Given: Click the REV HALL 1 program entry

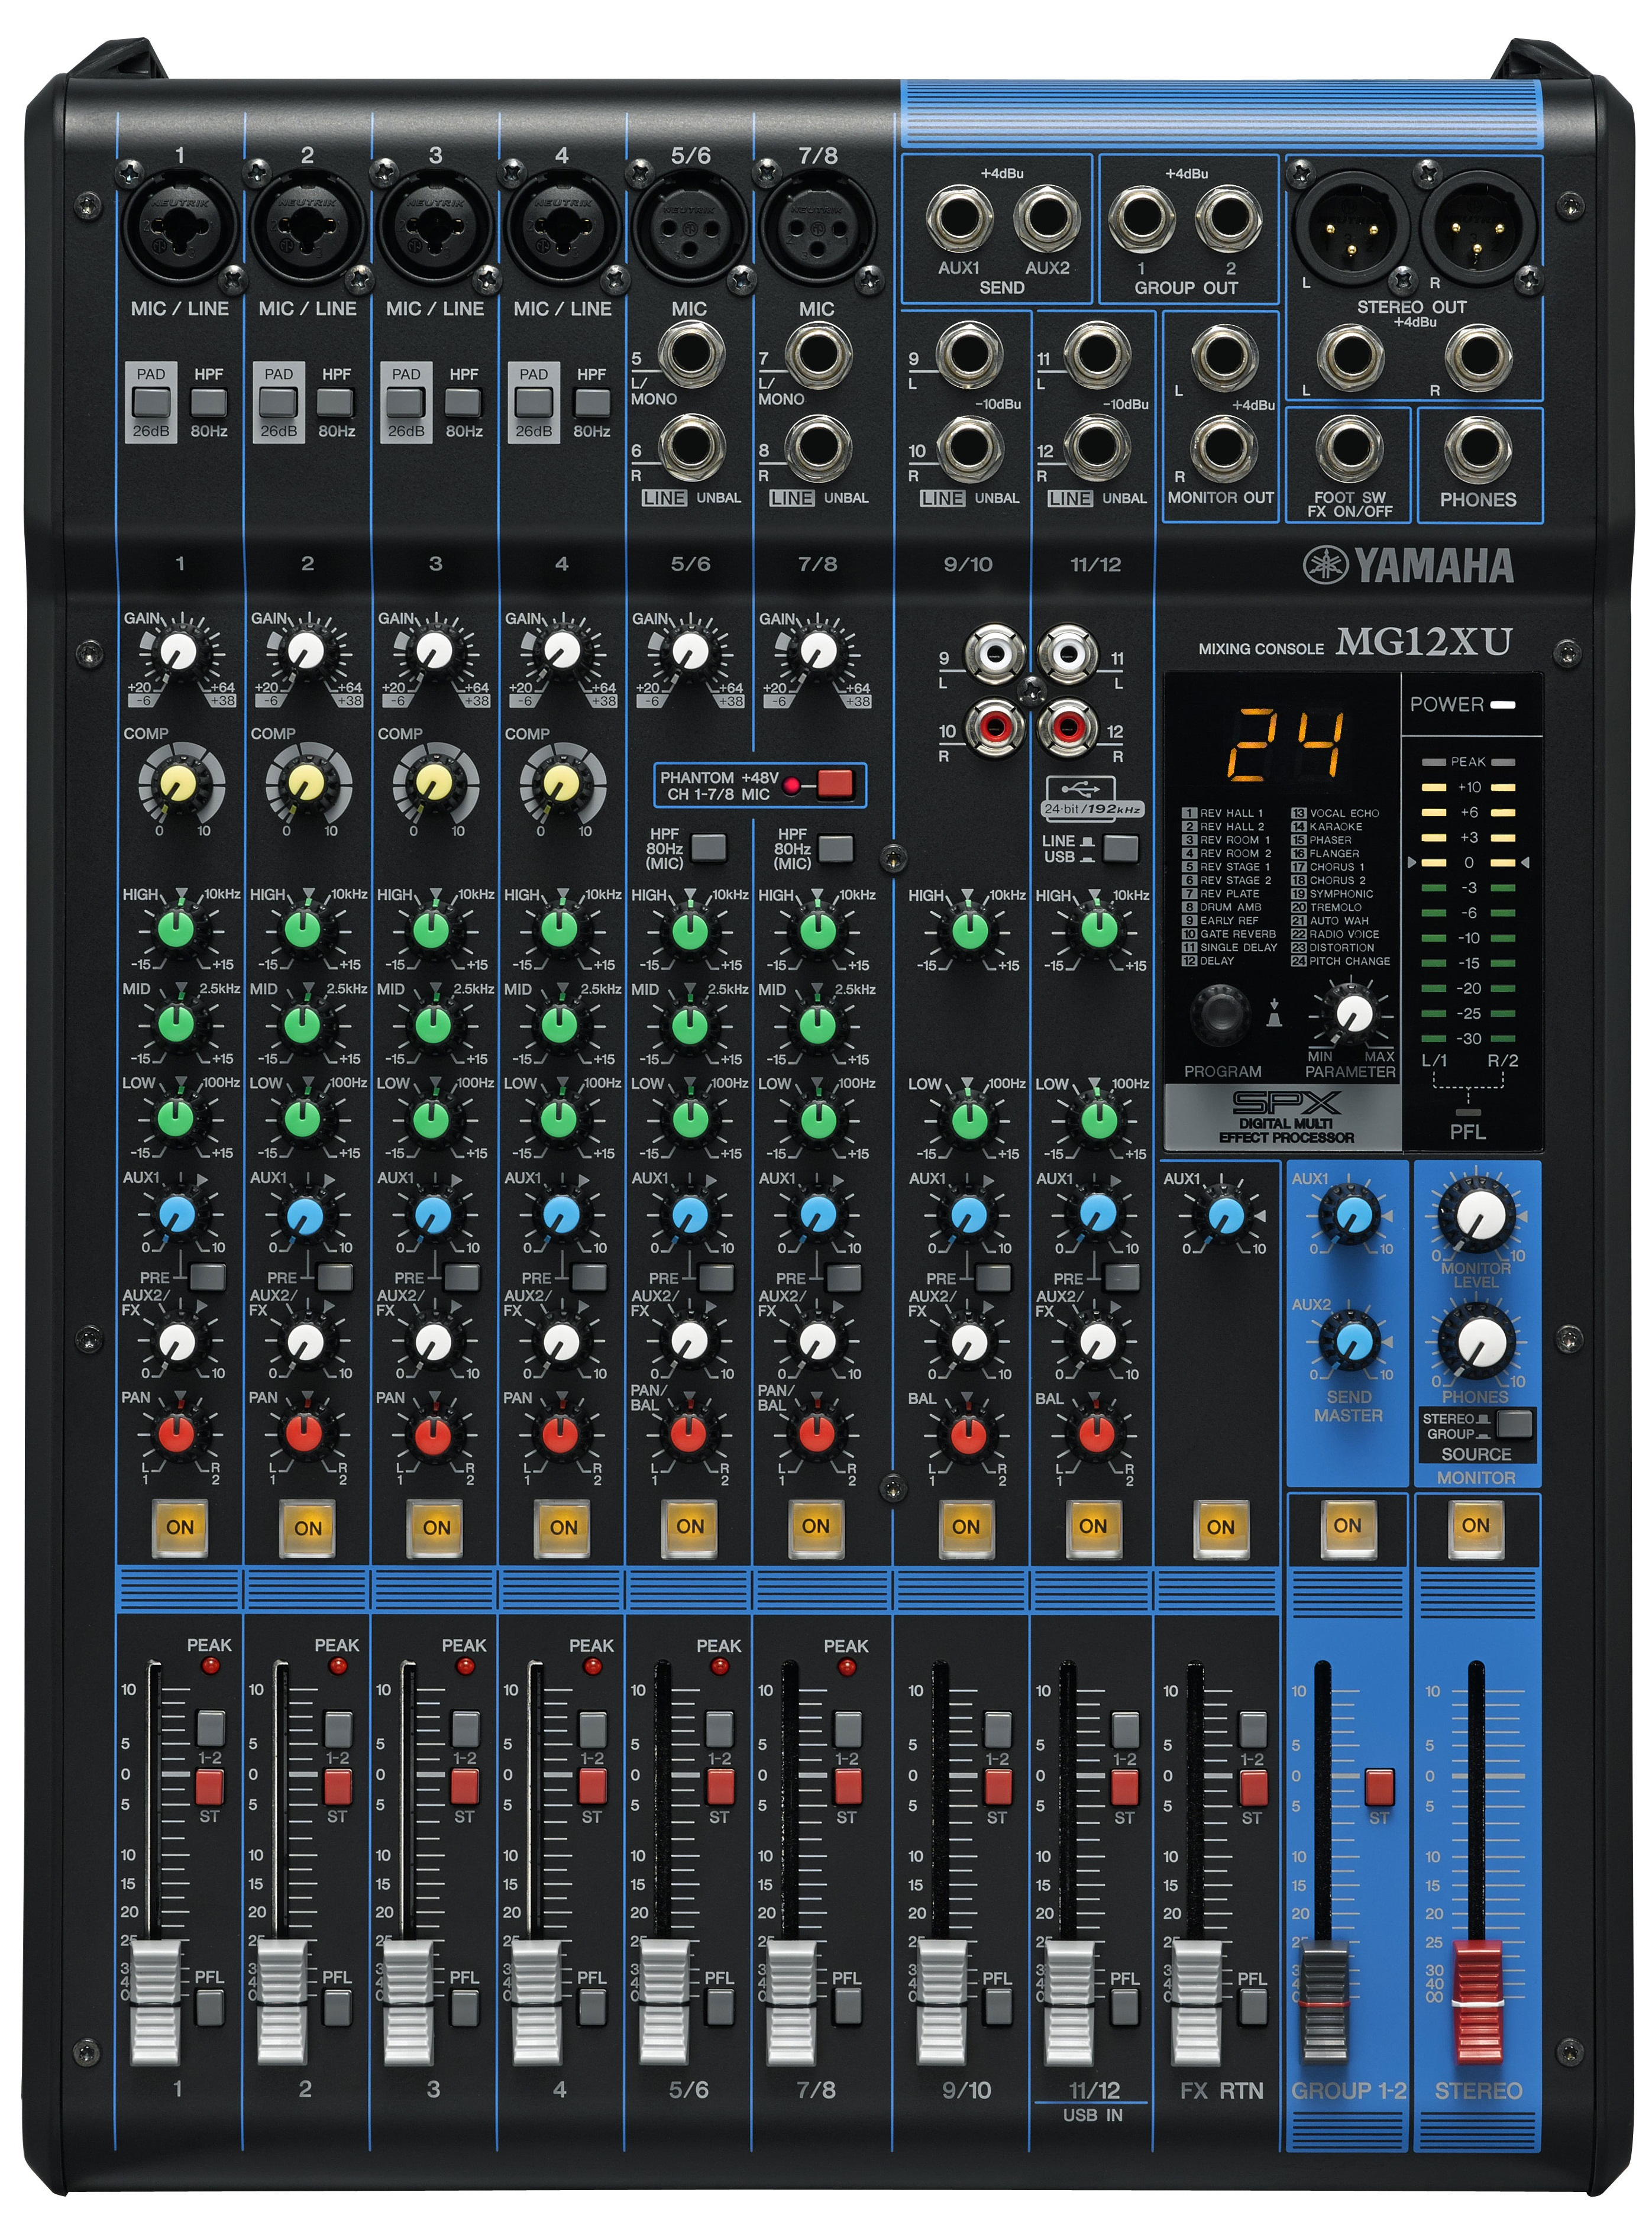Looking at the screenshot, I should pos(1223,813).
